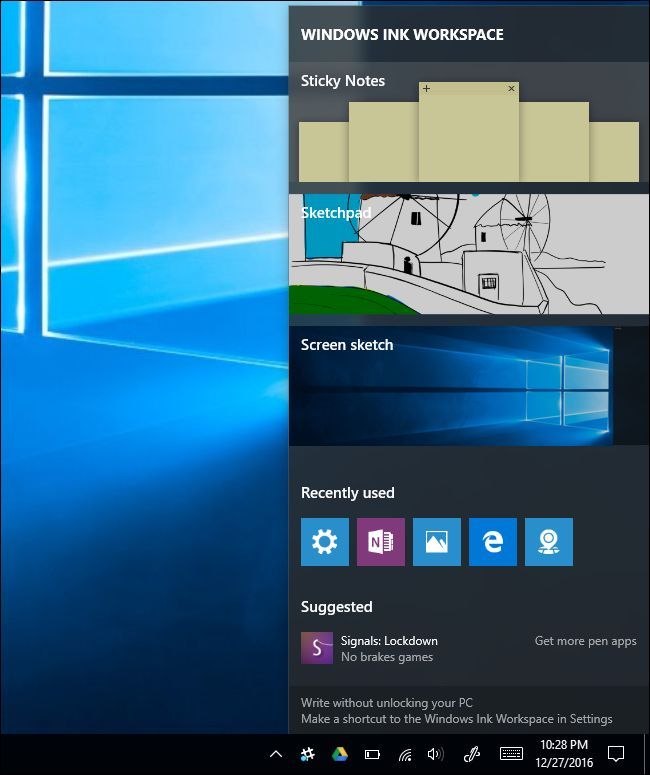
Task: Launch the Maps app from Recently used
Action: 549,542
